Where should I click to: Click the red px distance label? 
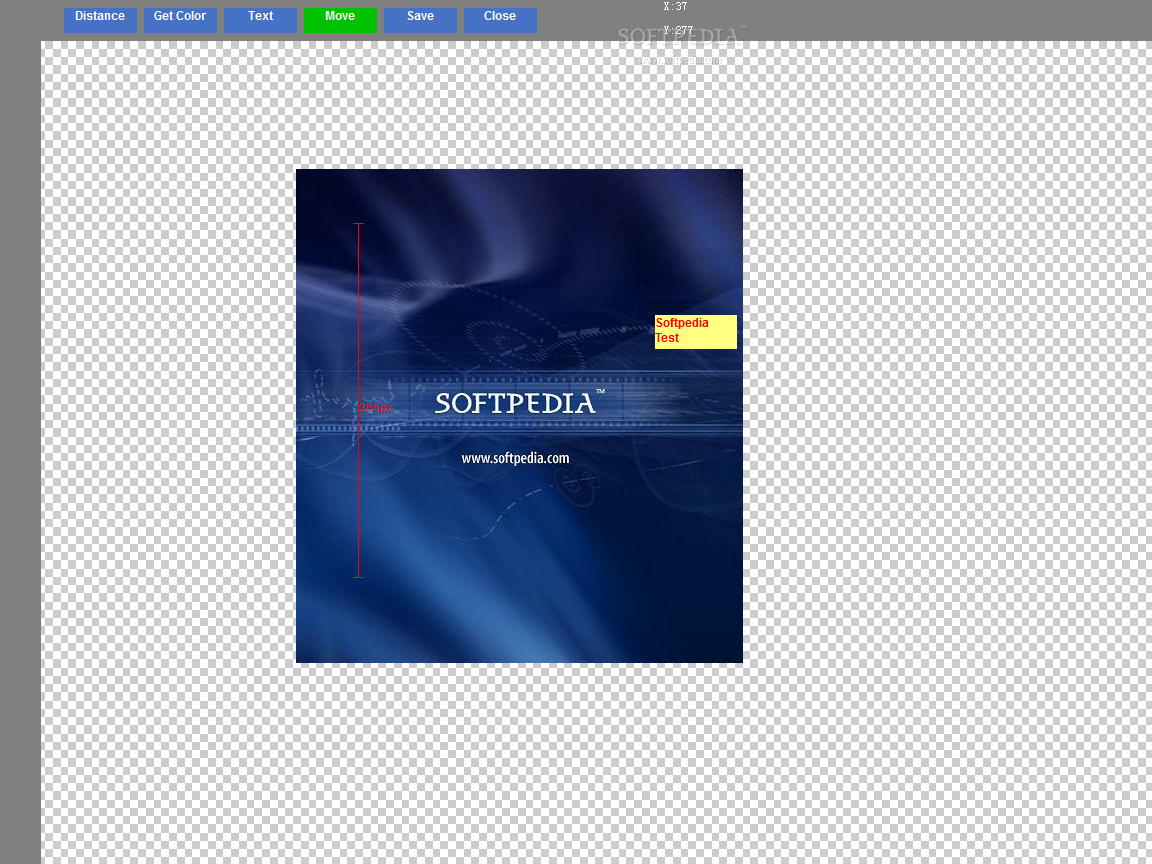click(375, 408)
